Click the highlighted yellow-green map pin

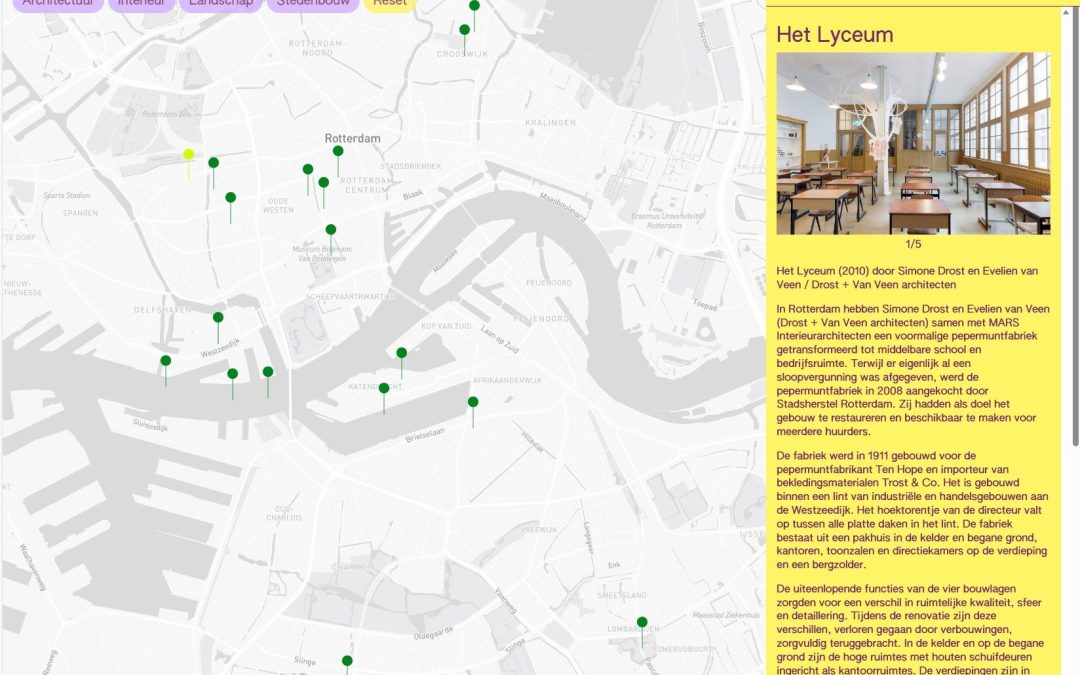pos(188,155)
